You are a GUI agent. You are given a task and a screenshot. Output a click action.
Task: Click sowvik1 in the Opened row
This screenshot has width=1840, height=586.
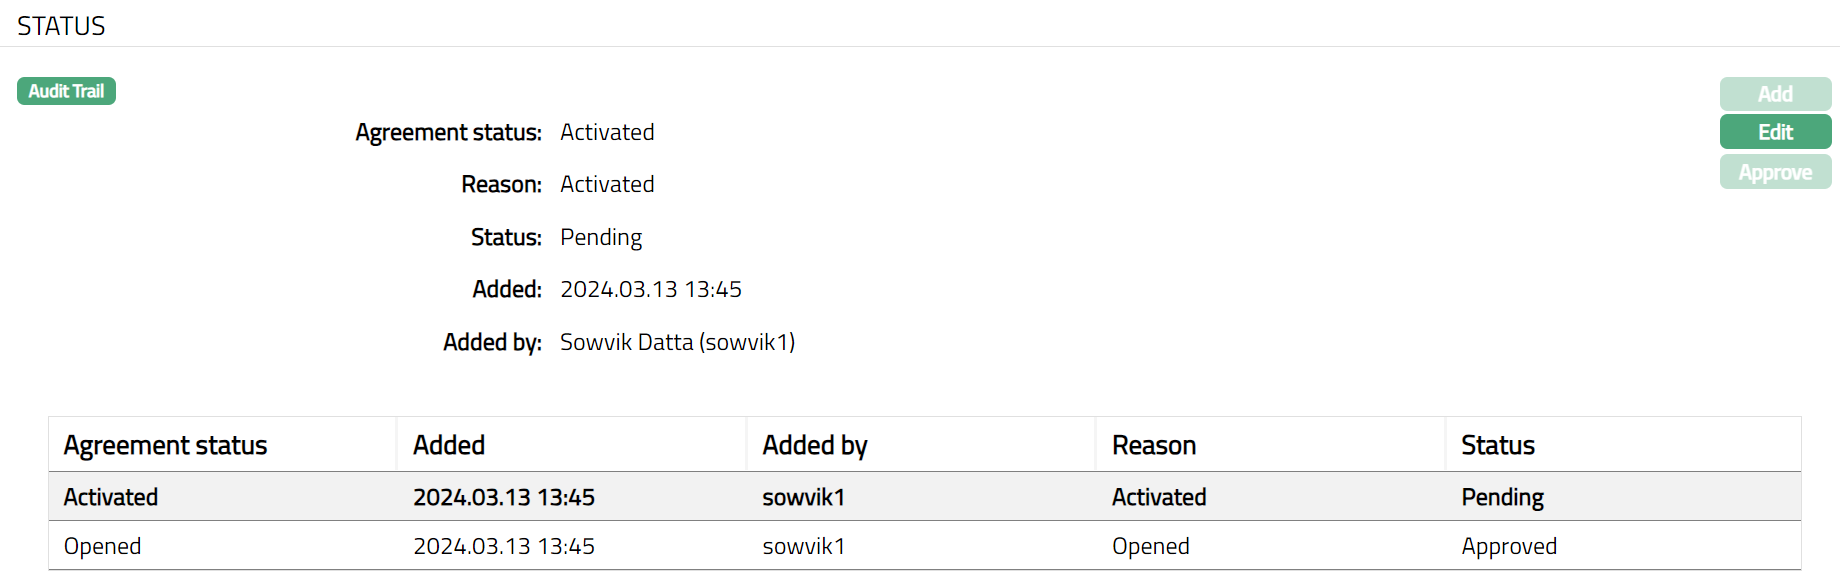pyautogui.click(x=803, y=546)
